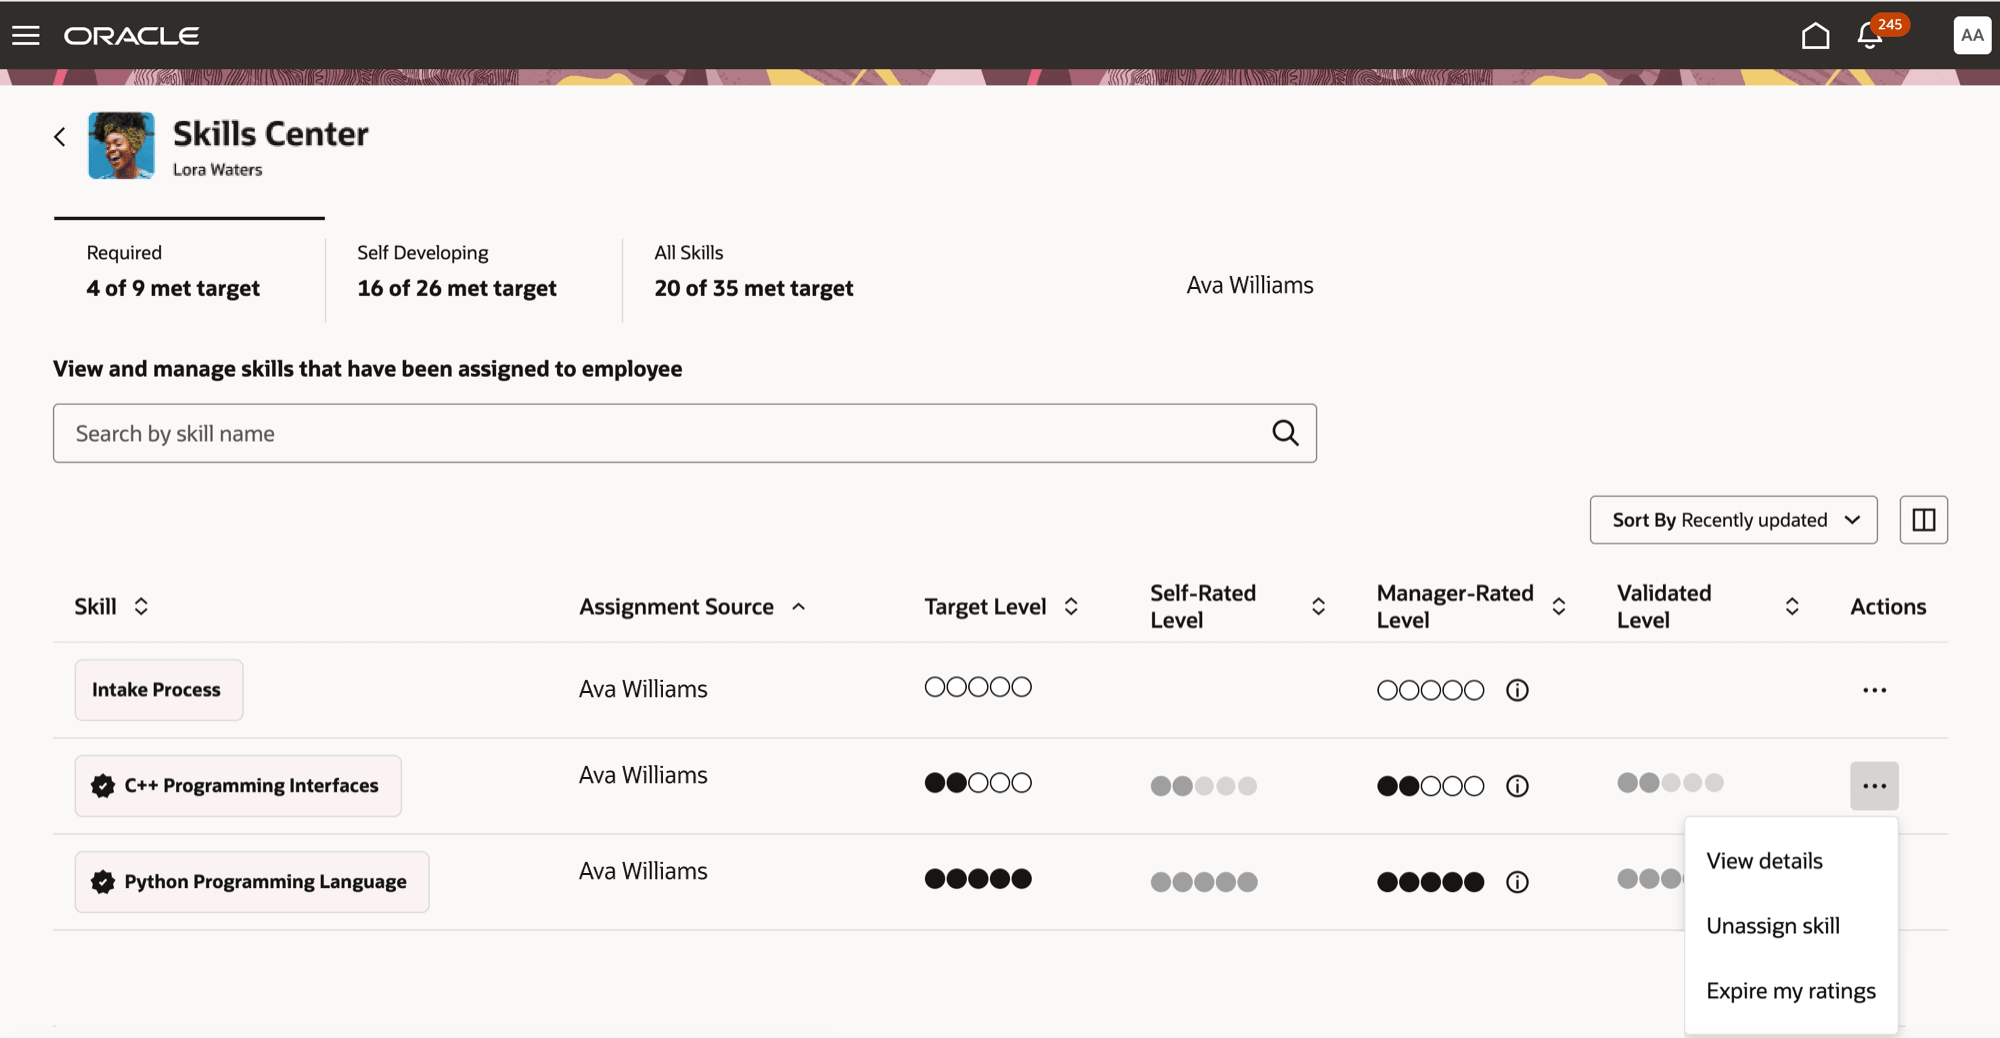The width and height of the screenshot is (2000, 1038).
Task: Open actions menu for Intake Process
Action: pyautogui.click(x=1874, y=690)
